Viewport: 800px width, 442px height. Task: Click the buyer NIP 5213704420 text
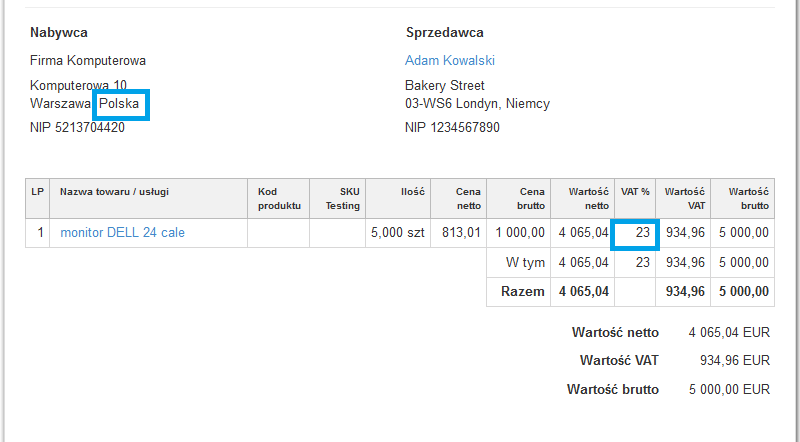click(x=77, y=128)
